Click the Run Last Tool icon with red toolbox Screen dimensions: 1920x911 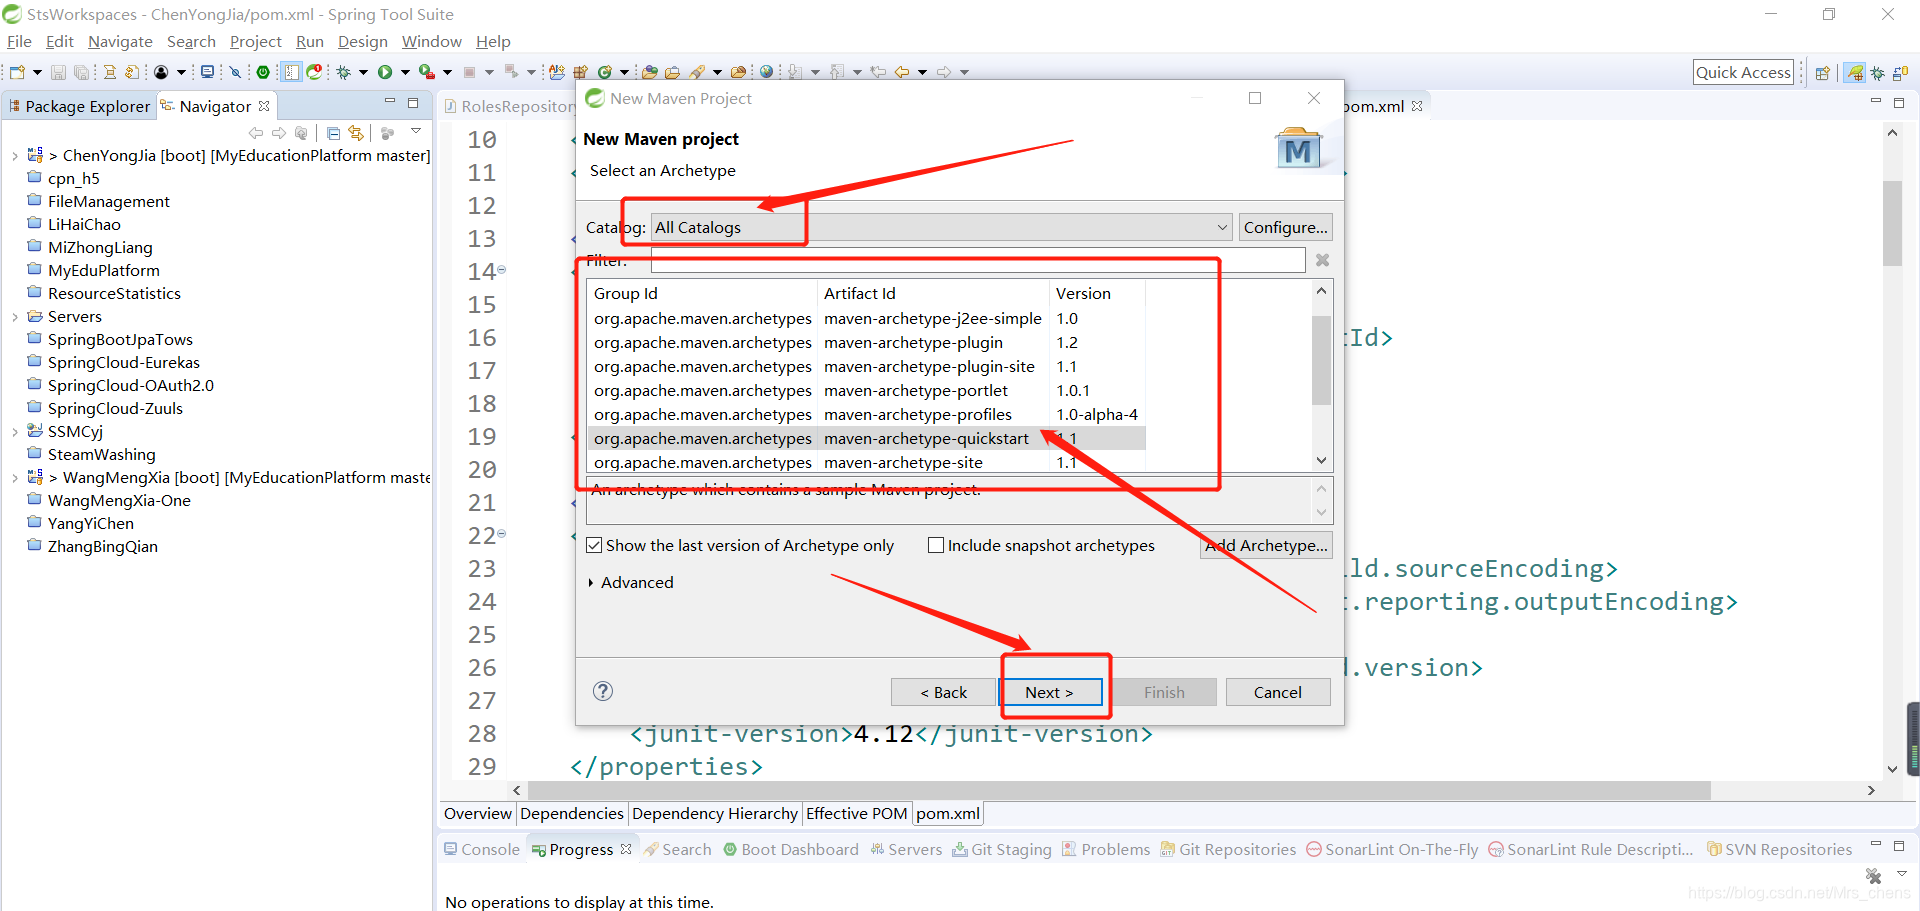click(x=427, y=72)
